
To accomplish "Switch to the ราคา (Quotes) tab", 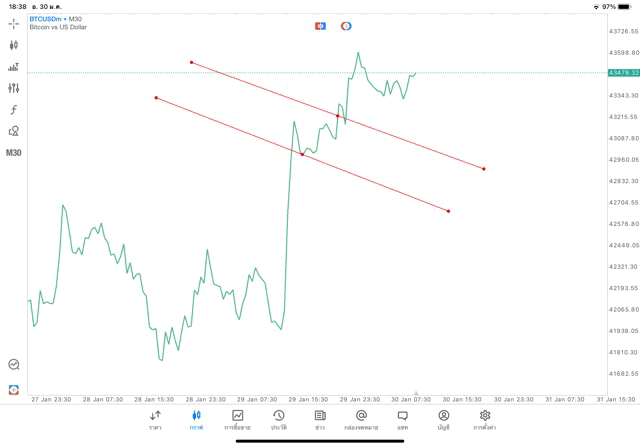I will [155, 419].
